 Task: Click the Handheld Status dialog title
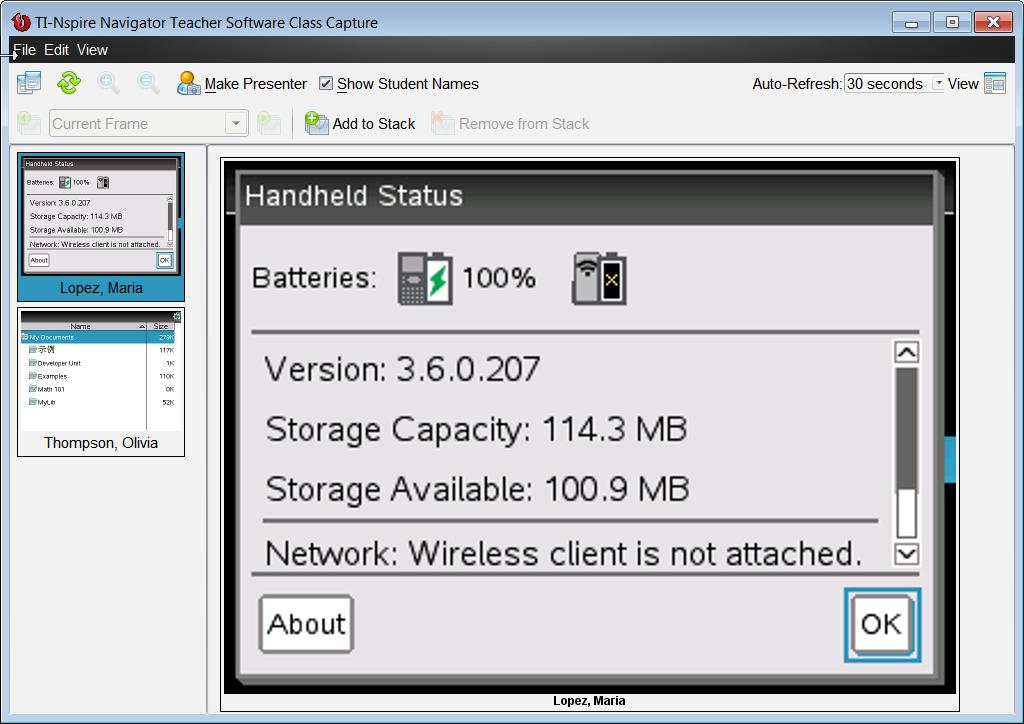pos(354,196)
